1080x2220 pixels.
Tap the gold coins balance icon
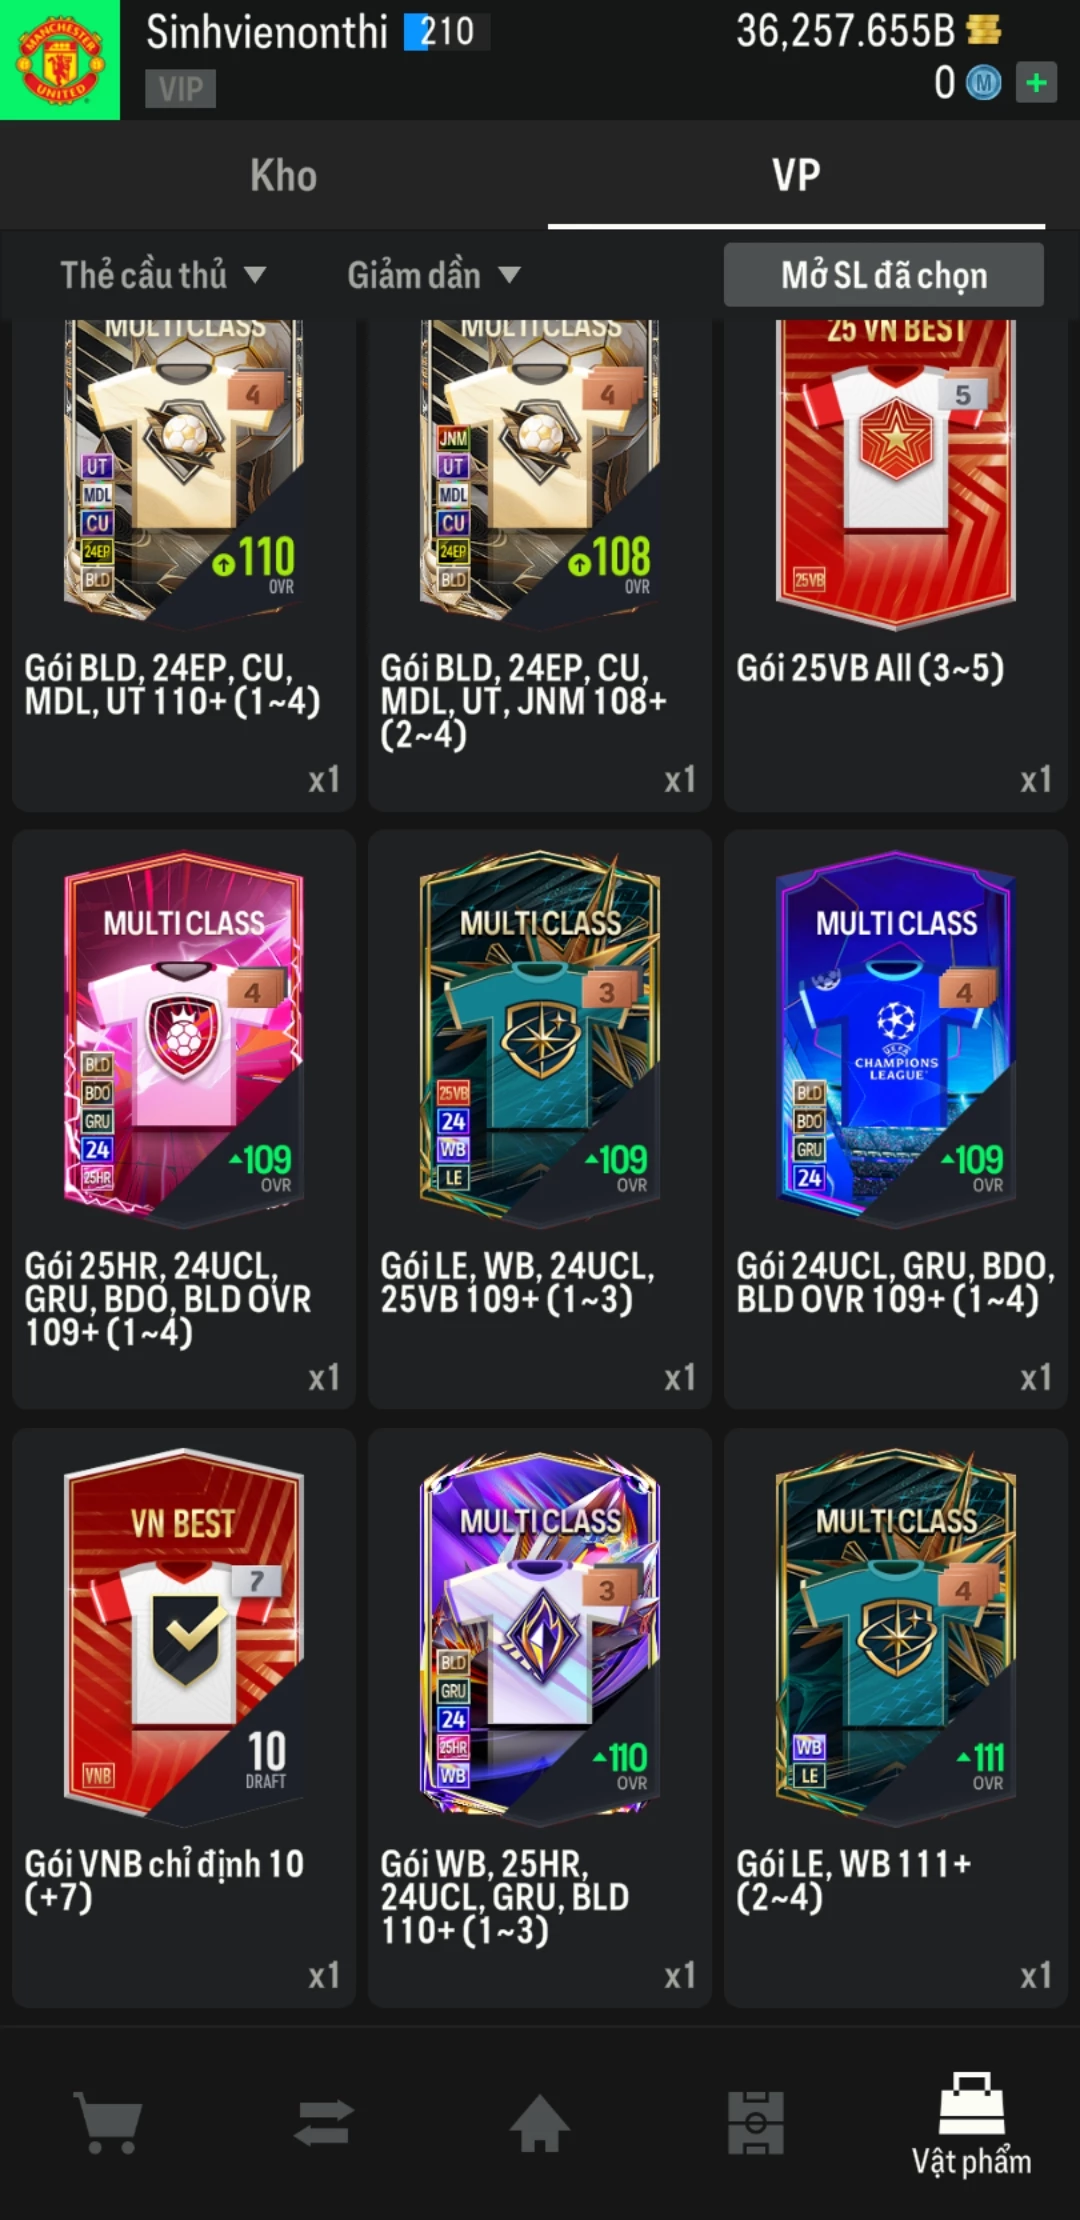click(984, 30)
